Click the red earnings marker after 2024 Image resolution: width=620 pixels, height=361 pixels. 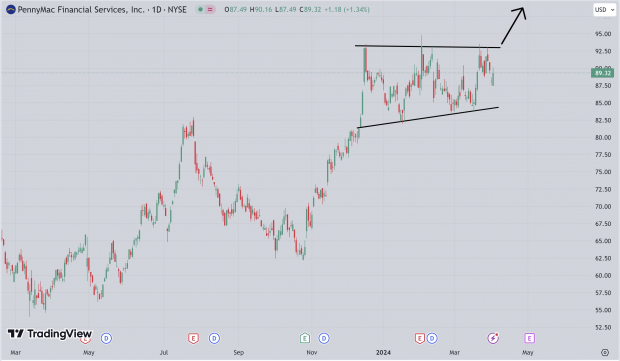click(x=420, y=338)
